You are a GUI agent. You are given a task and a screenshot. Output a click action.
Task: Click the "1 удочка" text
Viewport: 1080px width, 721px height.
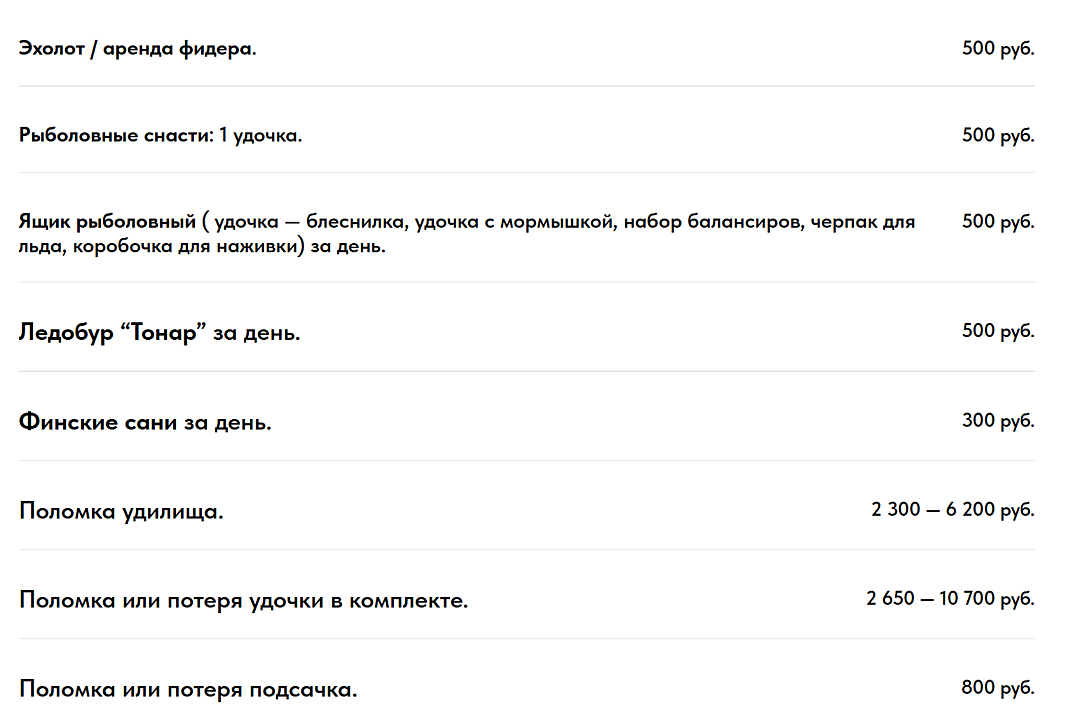coord(265,135)
